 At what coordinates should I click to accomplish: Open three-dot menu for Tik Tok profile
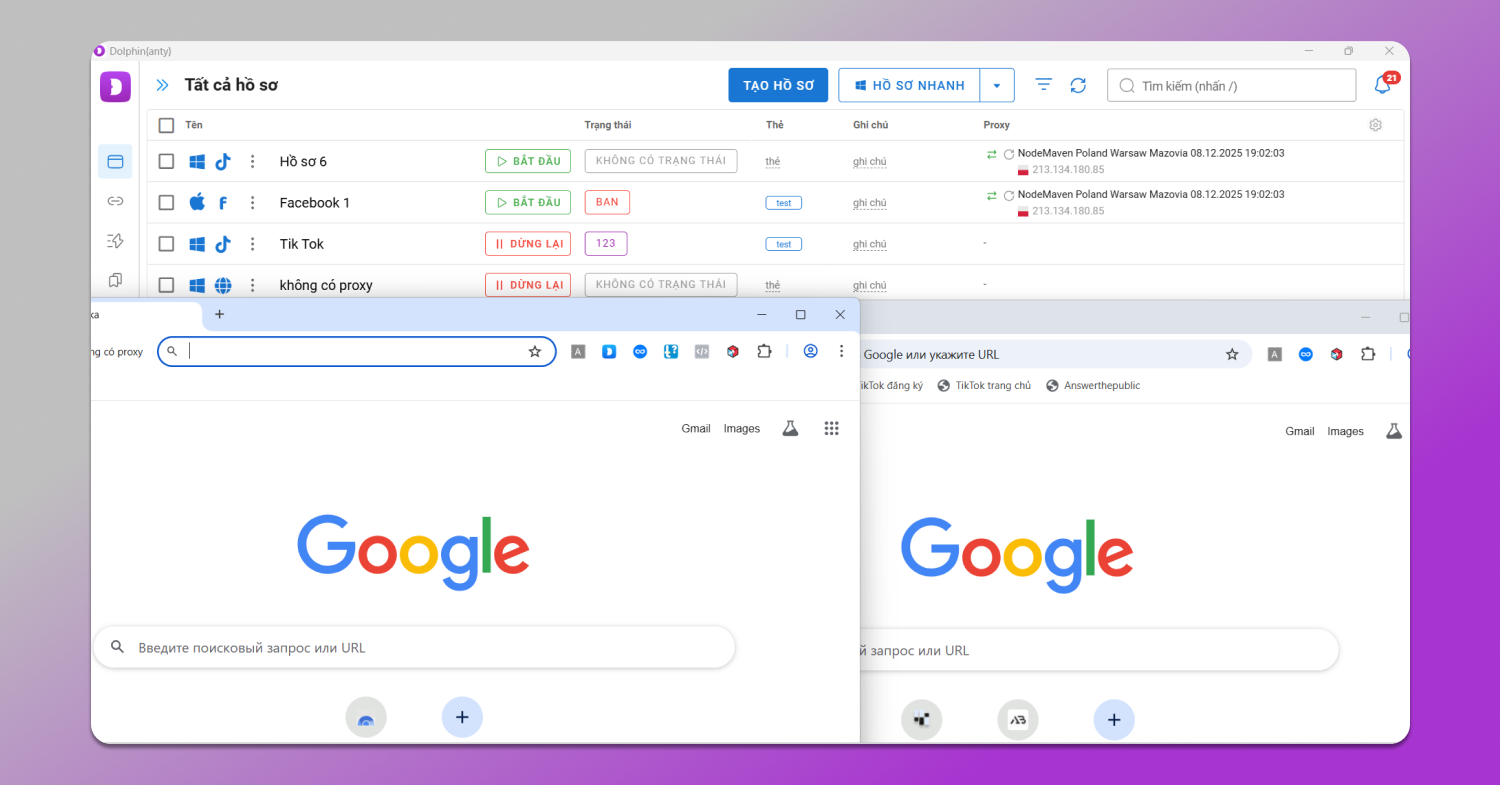click(x=253, y=244)
